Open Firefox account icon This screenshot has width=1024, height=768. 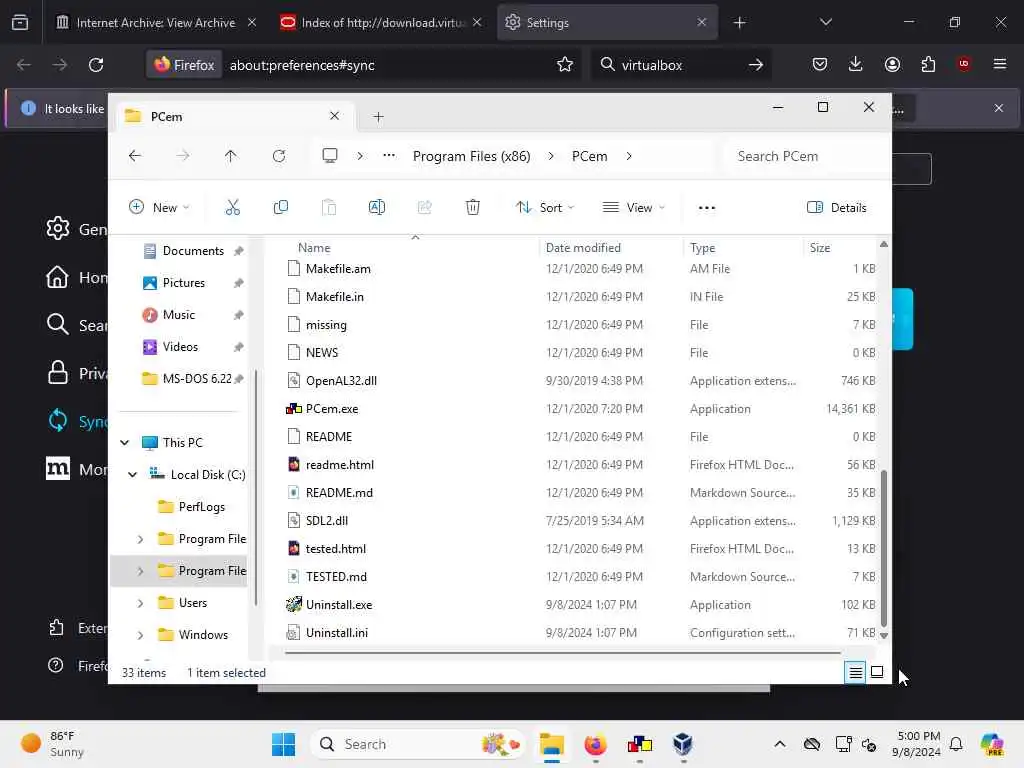[892, 65]
